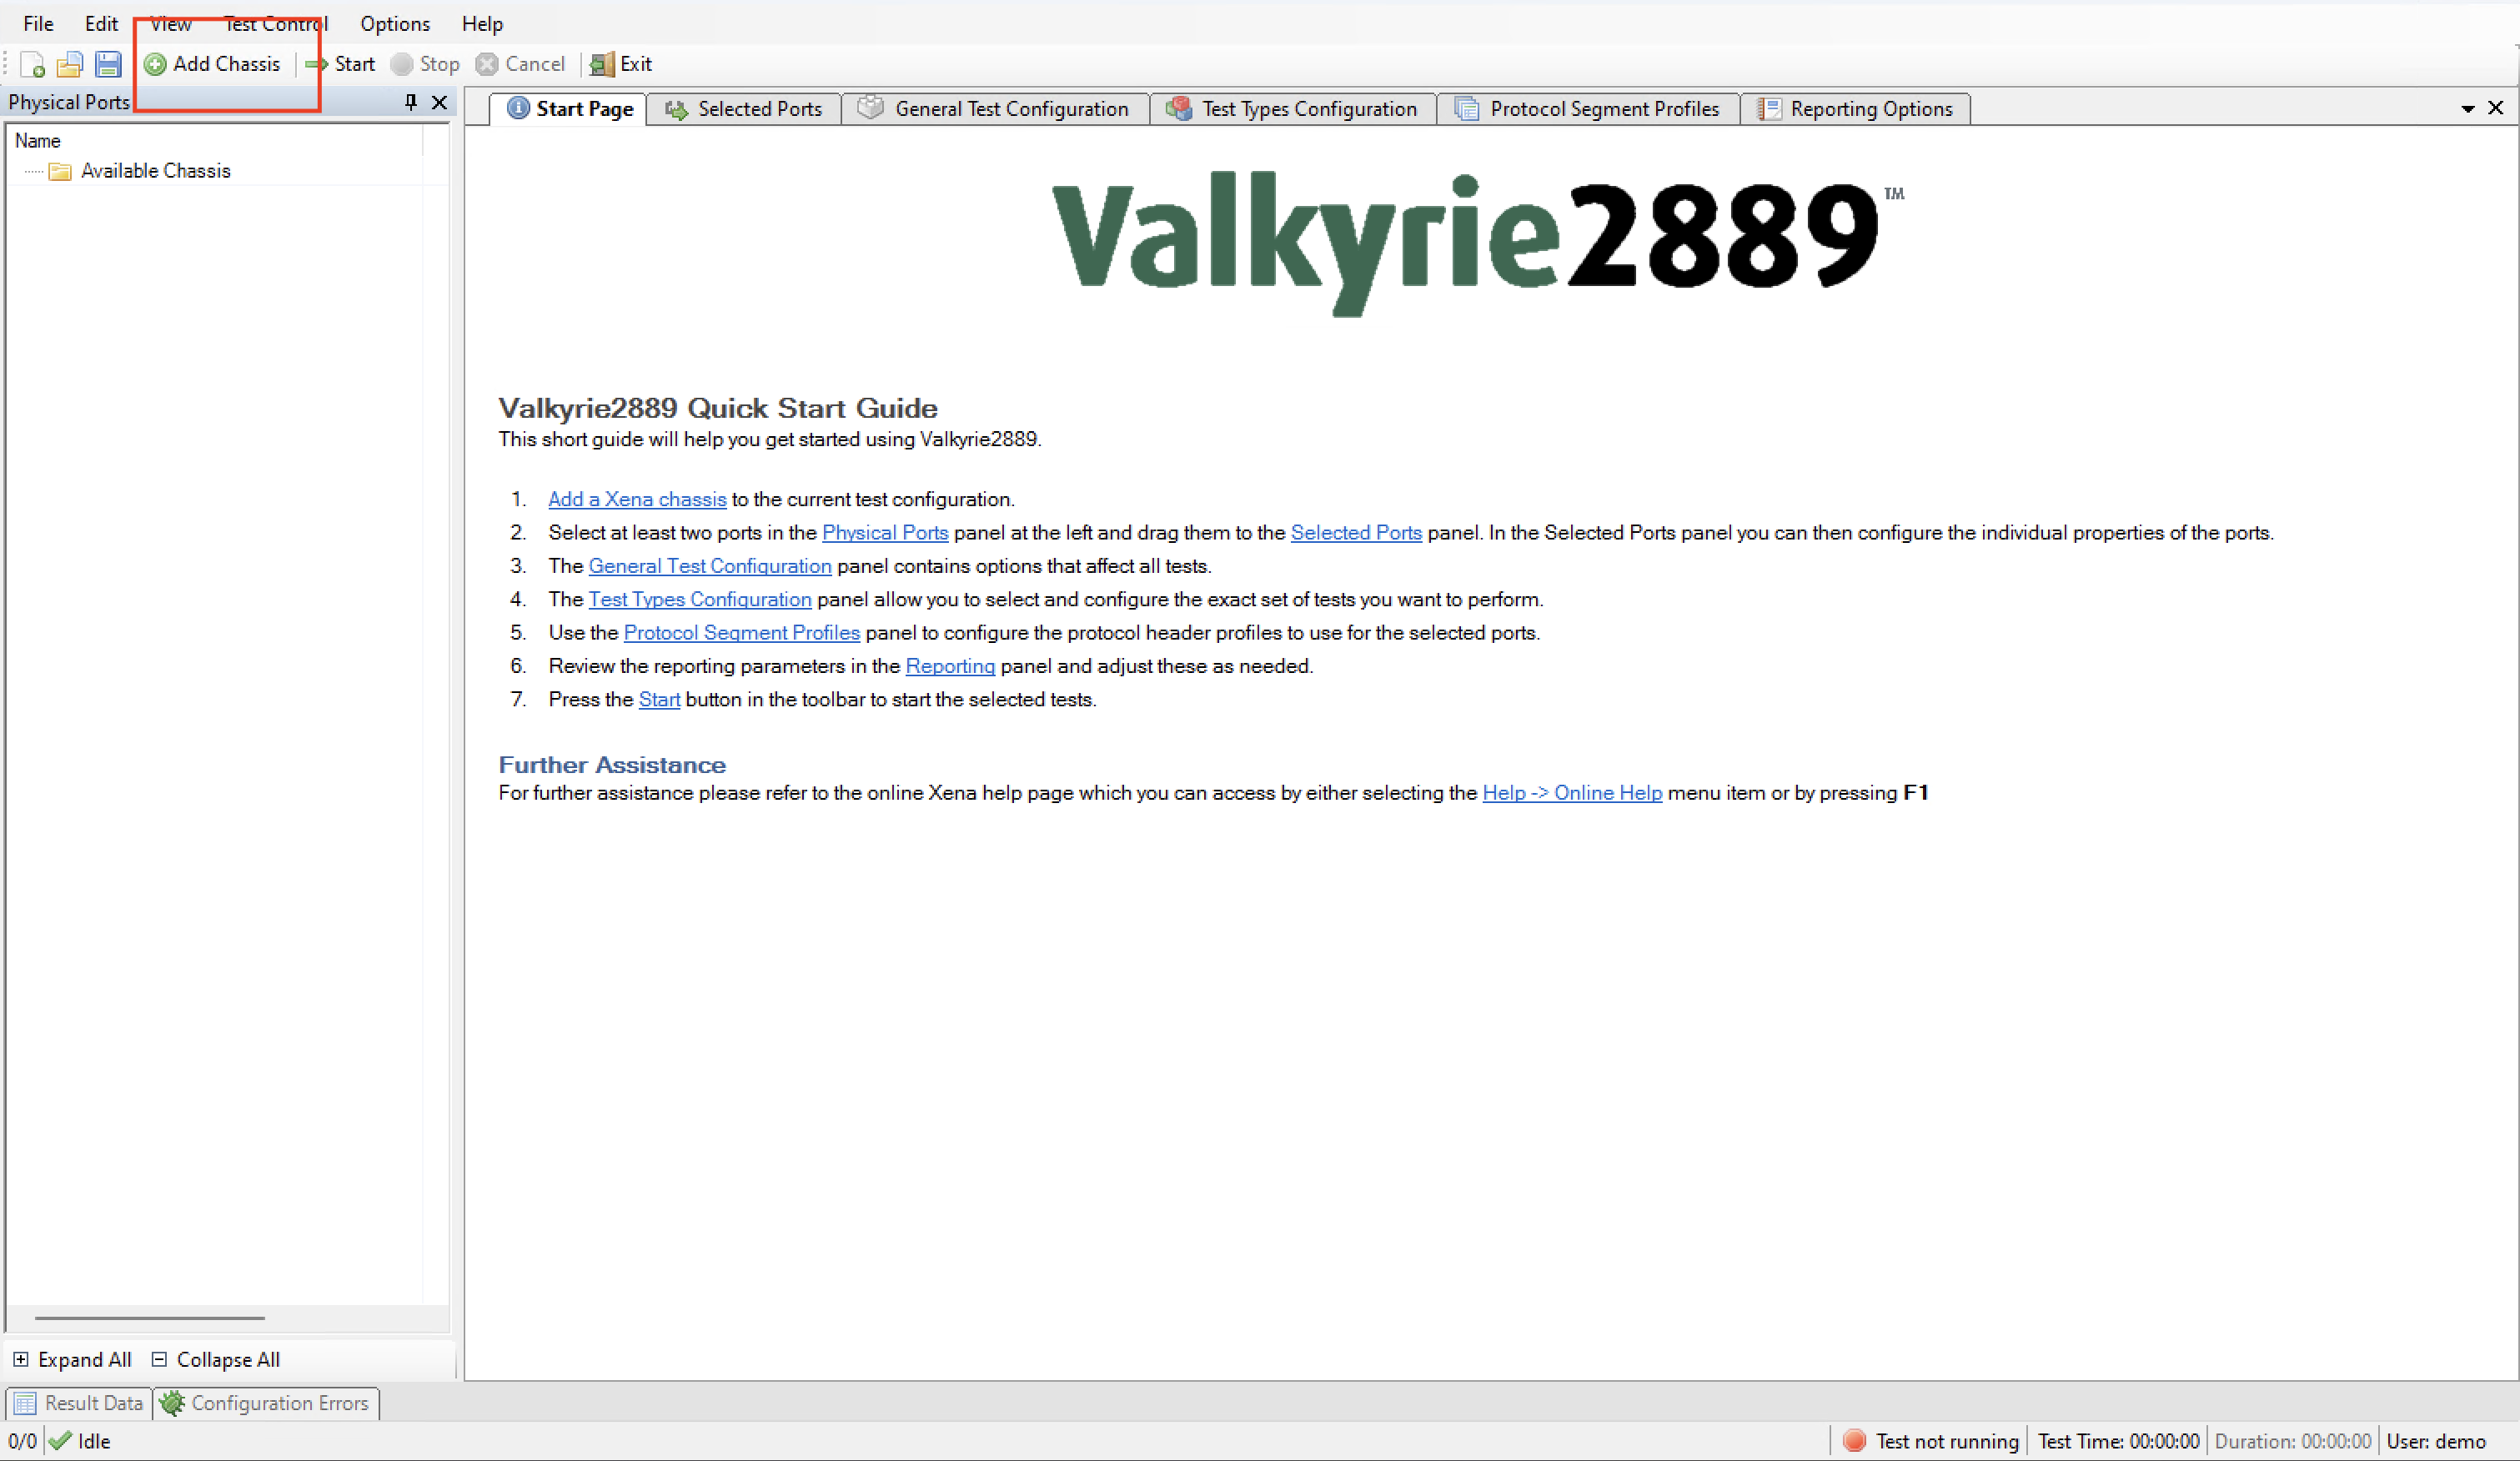Click the Cancel toolbar button
Viewport: 2520px width, 1461px height.
tap(521, 64)
